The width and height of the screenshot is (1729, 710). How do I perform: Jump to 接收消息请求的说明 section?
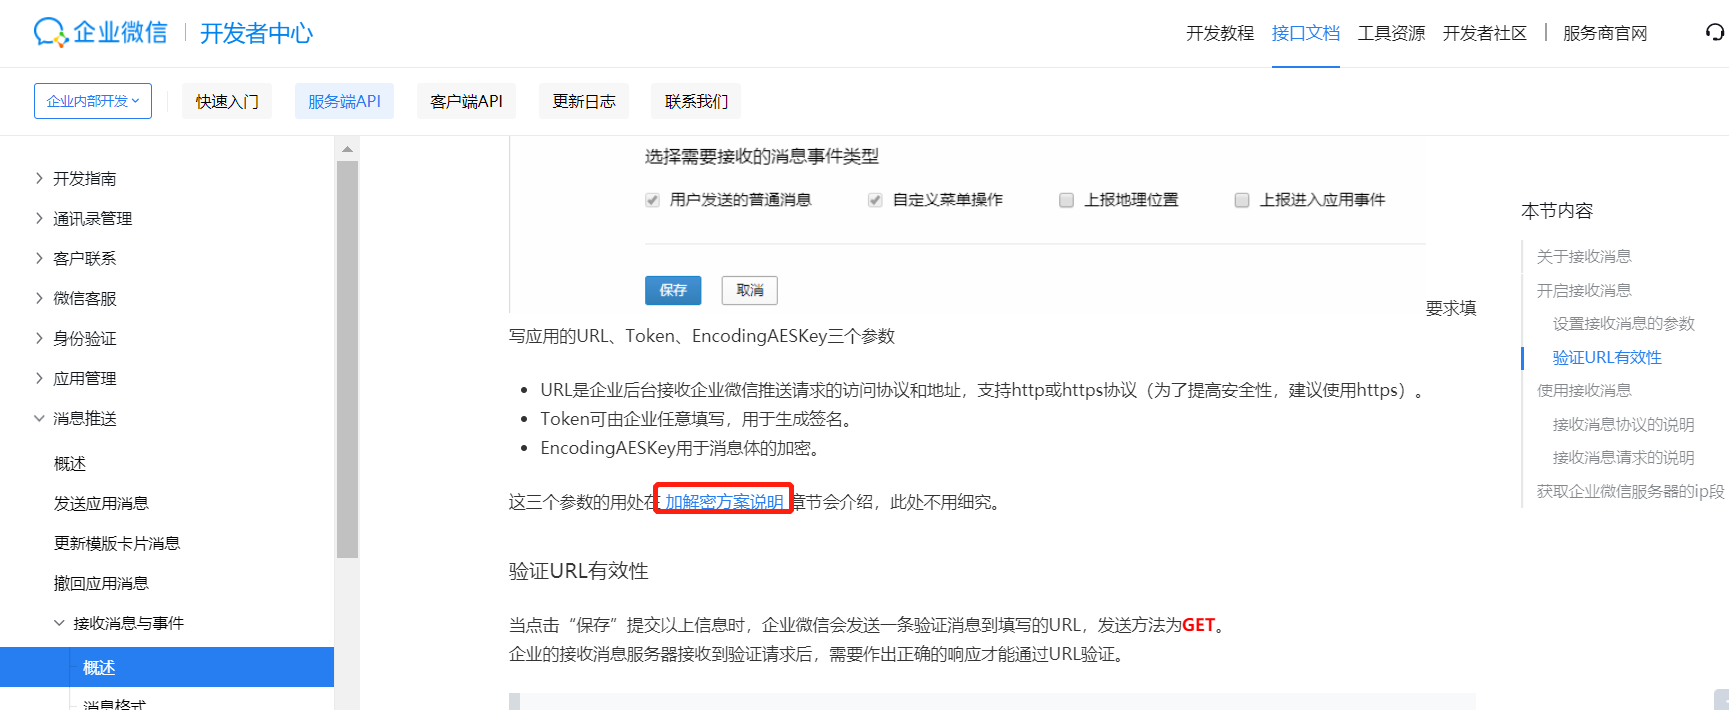coord(1624,457)
